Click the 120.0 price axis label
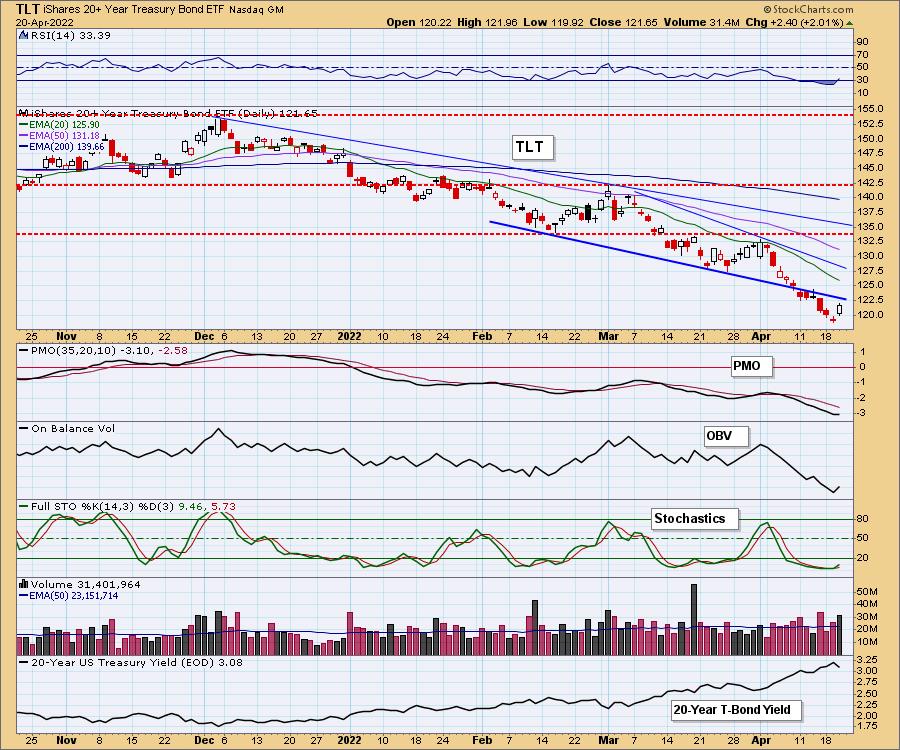900x750 pixels. [x=870, y=314]
